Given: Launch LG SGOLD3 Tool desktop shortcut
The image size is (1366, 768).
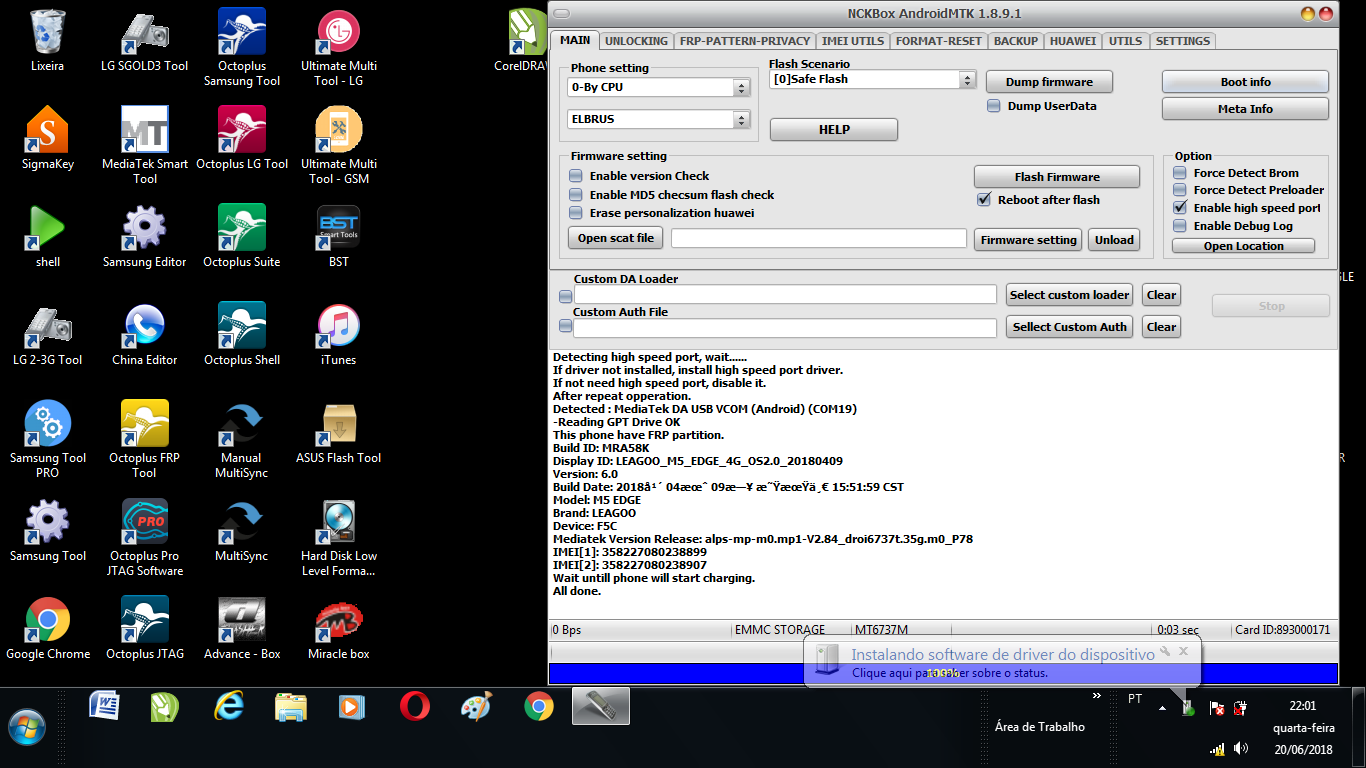Looking at the screenshot, I should (x=144, y=40).
